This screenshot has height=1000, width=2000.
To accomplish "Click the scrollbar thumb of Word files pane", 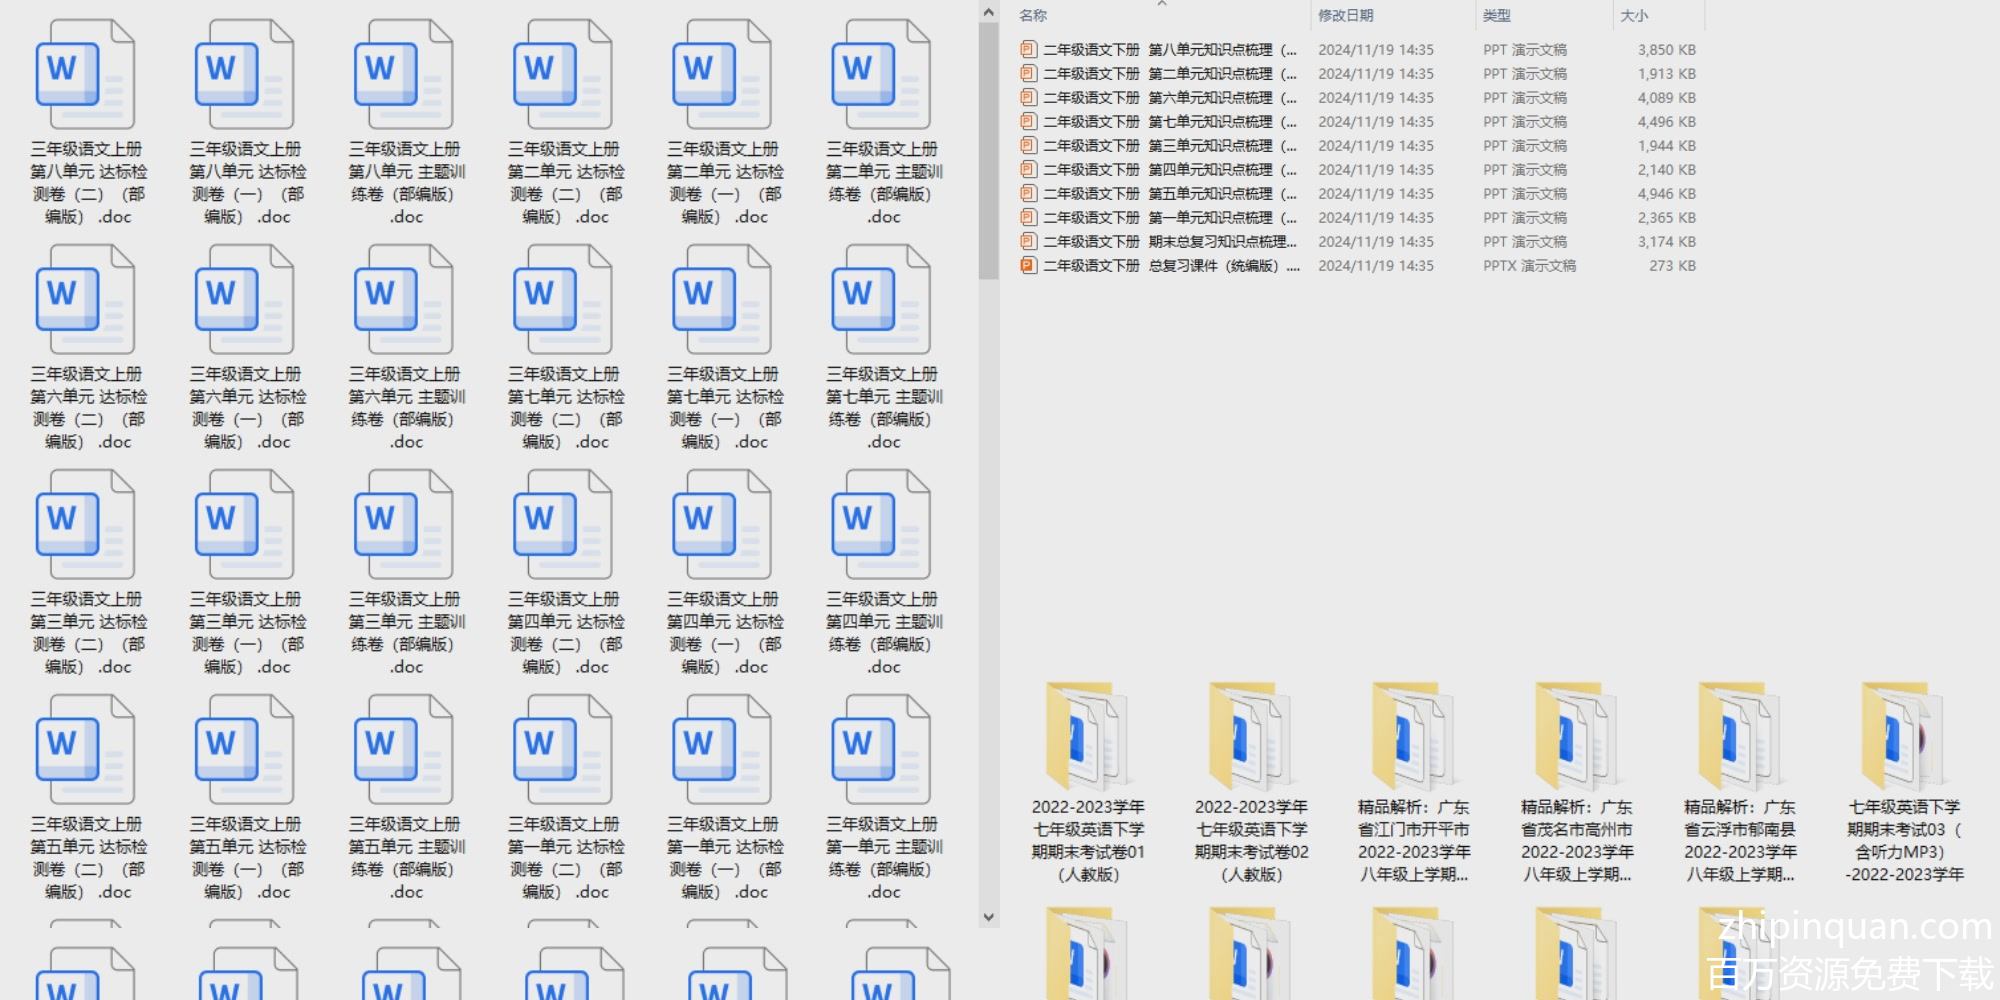I will (988, 150).
